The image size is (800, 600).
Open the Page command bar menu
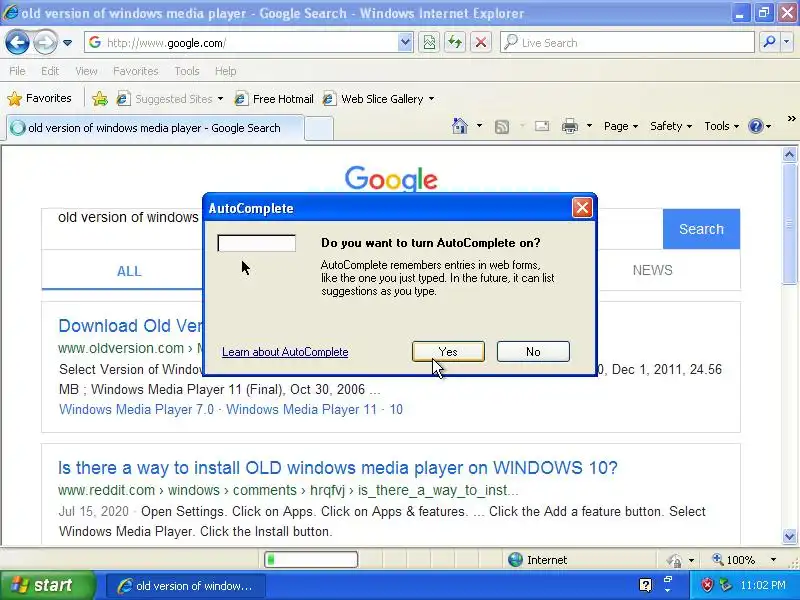click(x=620, y=126)
